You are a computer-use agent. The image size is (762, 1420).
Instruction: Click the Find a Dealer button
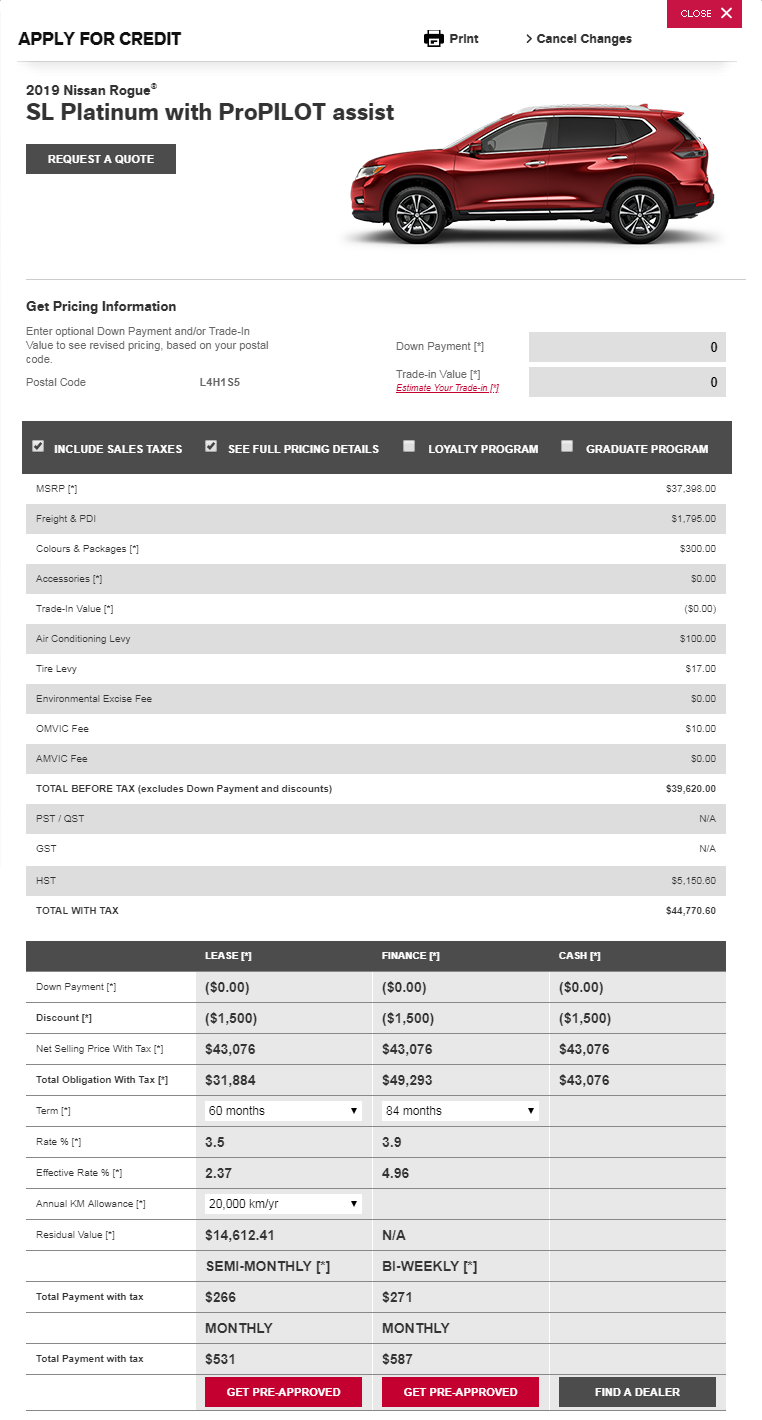tap(637, 1392)
